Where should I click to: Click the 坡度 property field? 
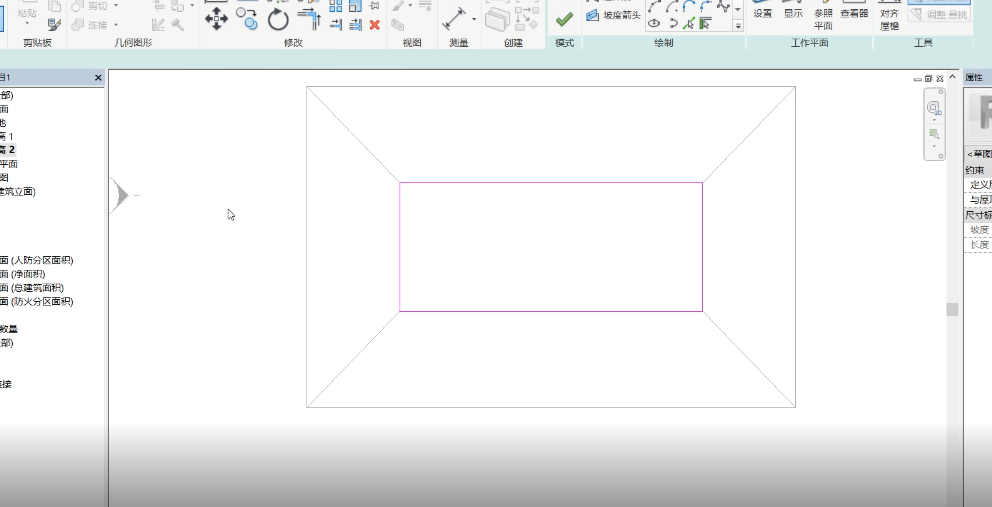[978, 230]
